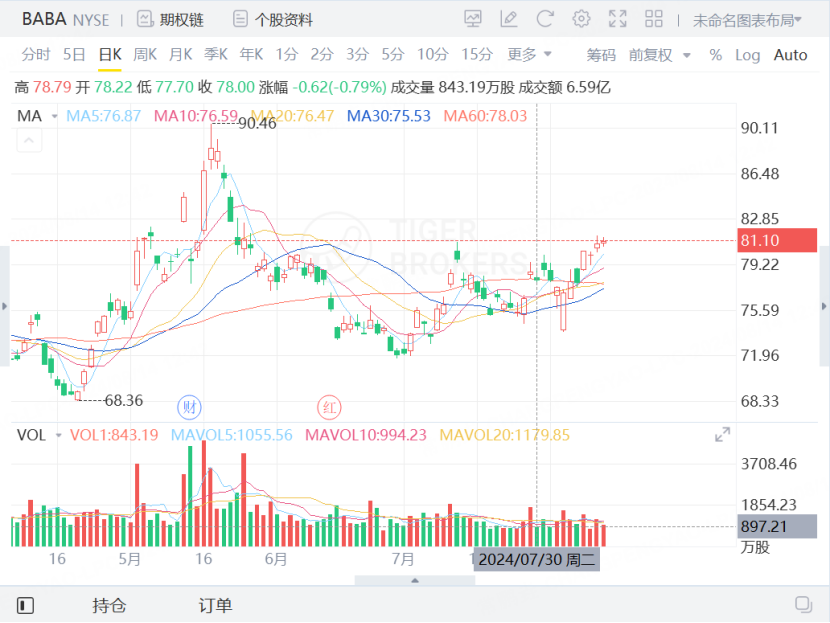Expand the volume panel with arrows icon
Viewport: 830px width, 623px height.
click(722, 435)
